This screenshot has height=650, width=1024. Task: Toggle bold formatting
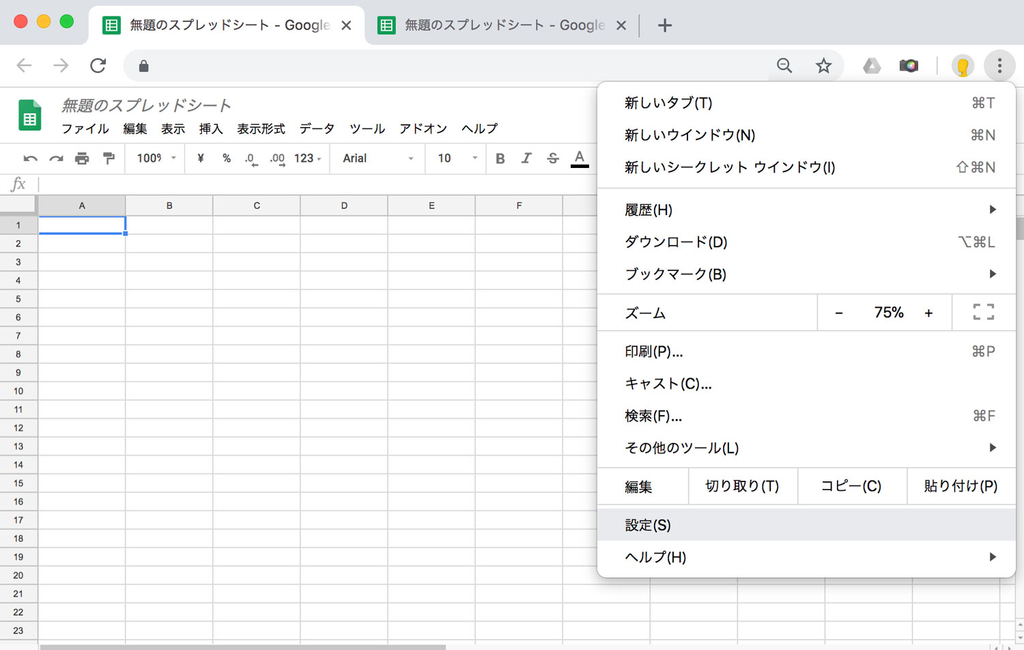(x=500, y=158)
